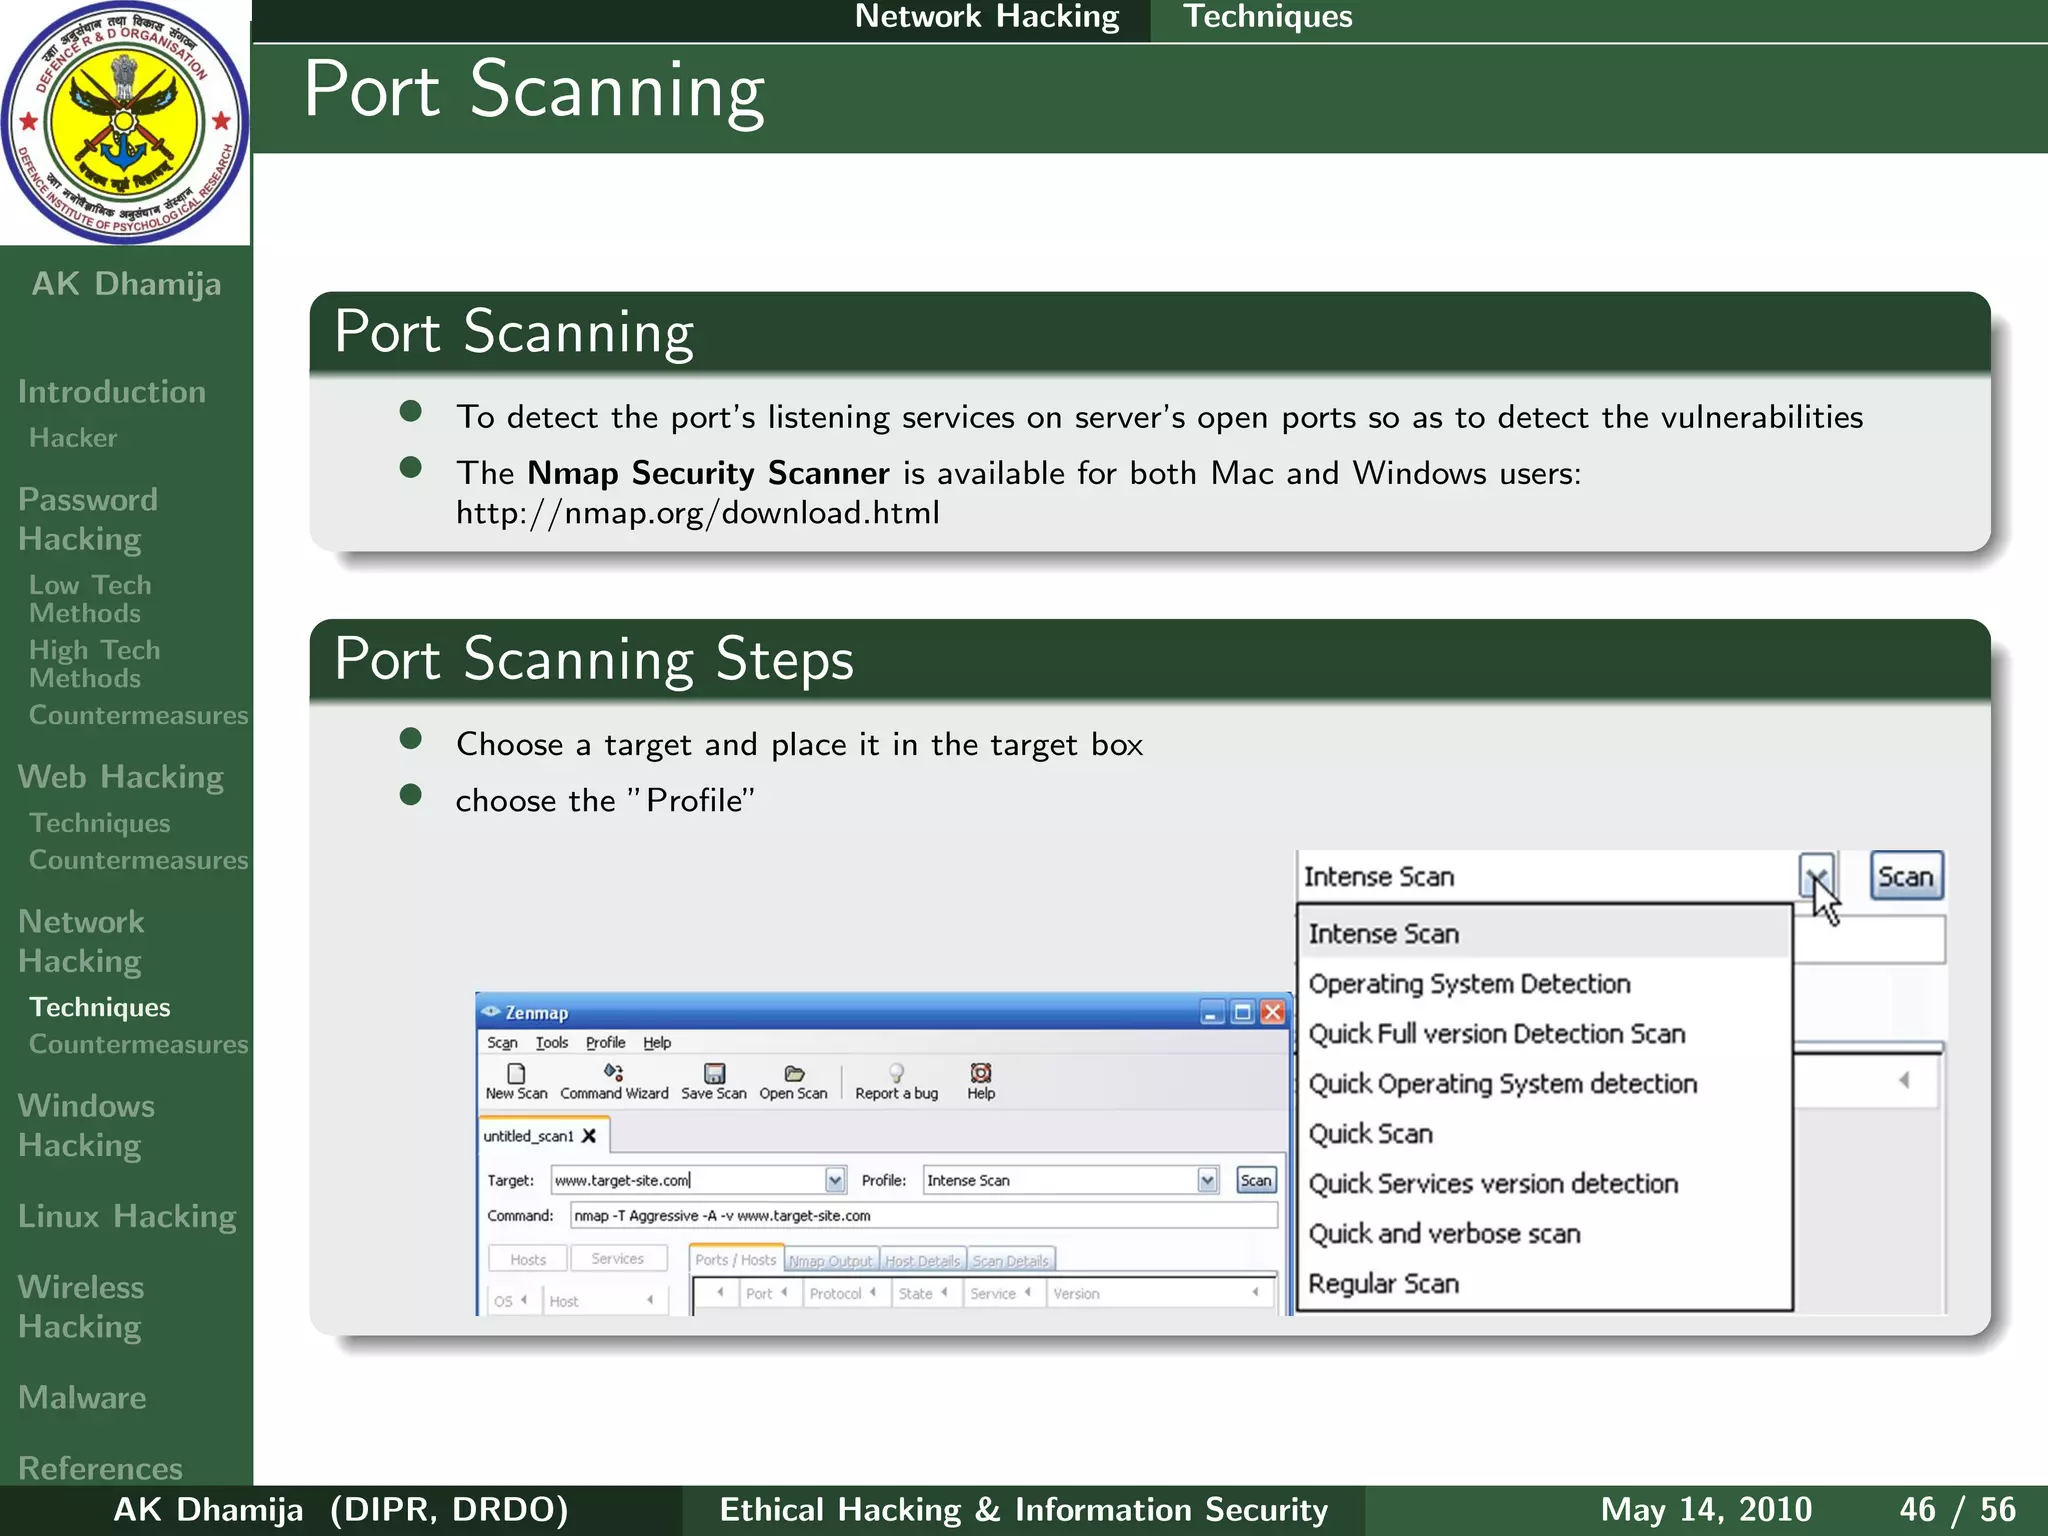The image size is (2048, 1536).
Task: Click the DRDO institute logo
Action: pyautogui.click(x=124, y=122)
